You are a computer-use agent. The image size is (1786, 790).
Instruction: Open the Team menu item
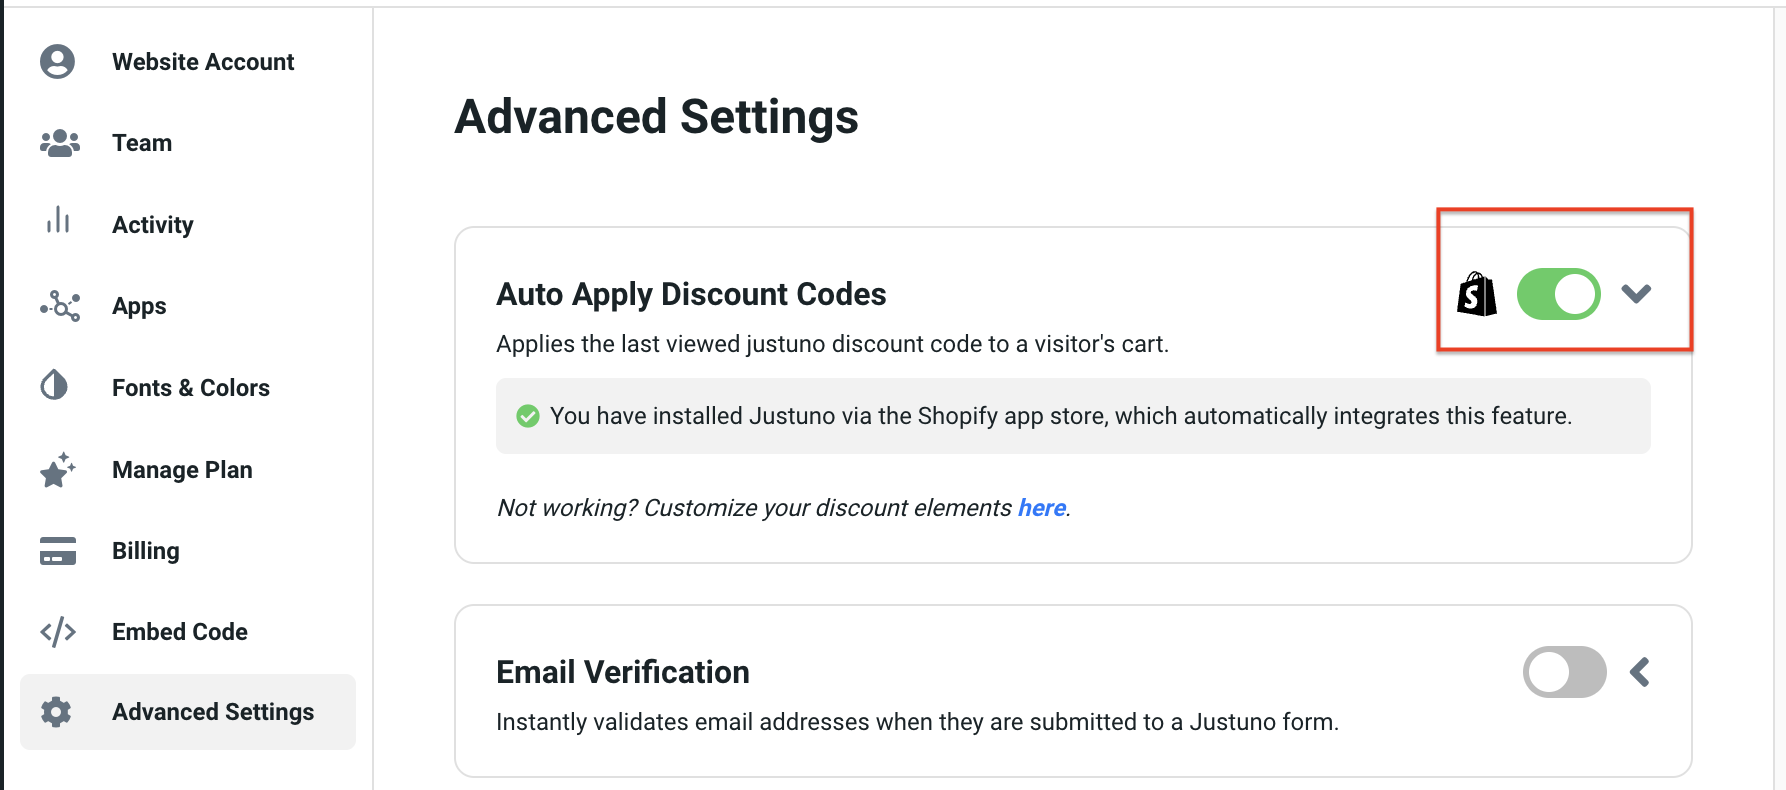142,143
